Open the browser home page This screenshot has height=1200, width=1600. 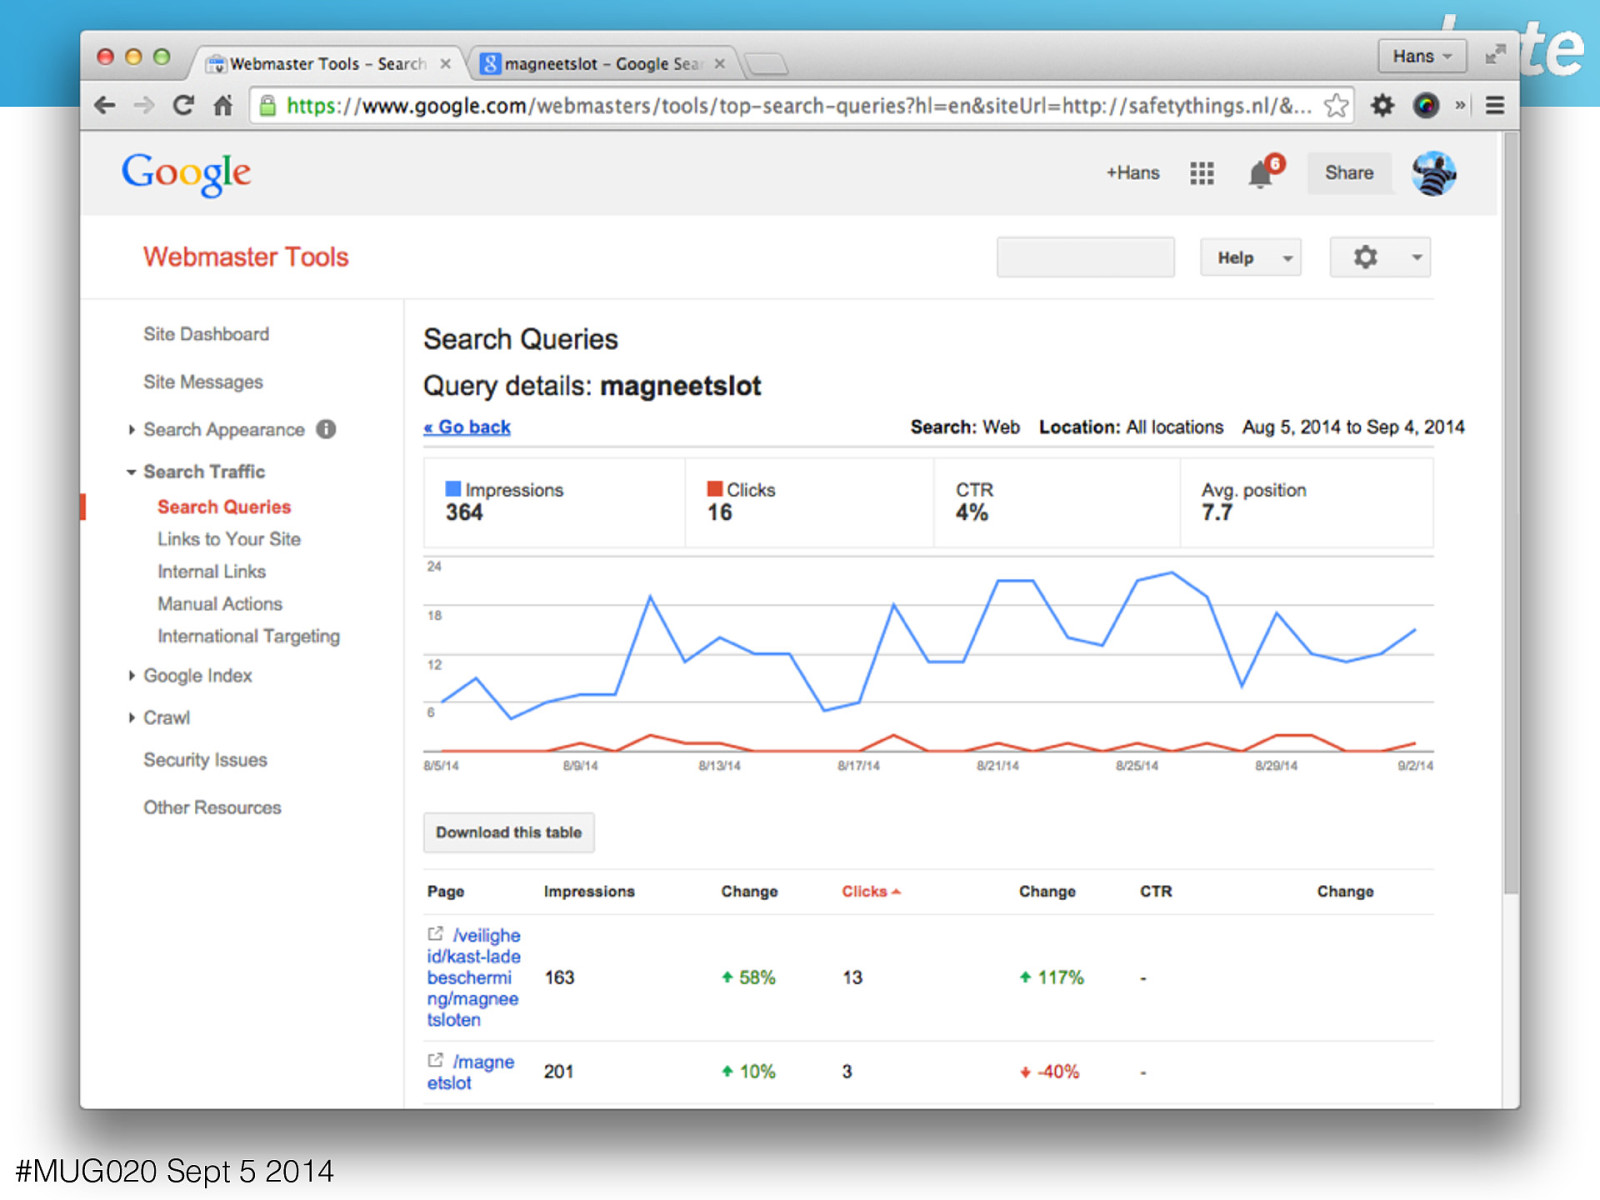click(223, 105)
